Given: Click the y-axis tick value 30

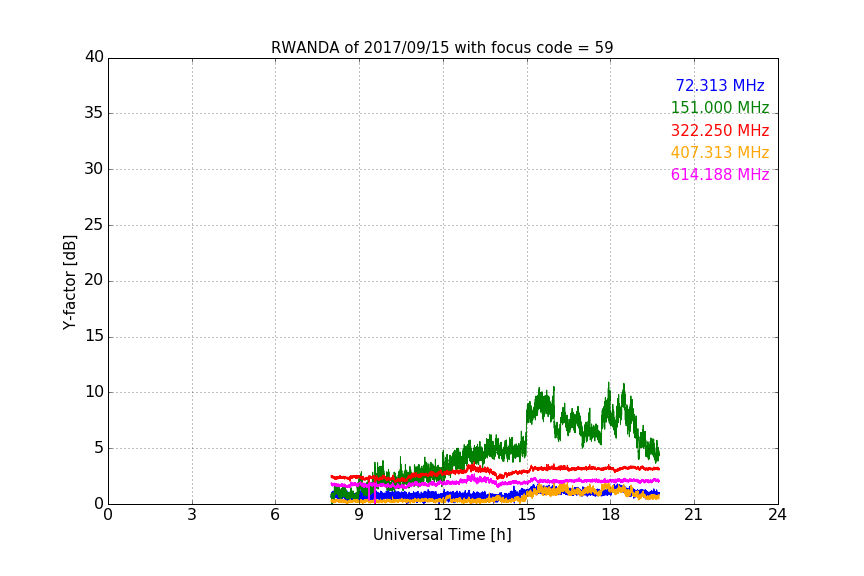Looking at the screenshot, I should click(94, 169).
